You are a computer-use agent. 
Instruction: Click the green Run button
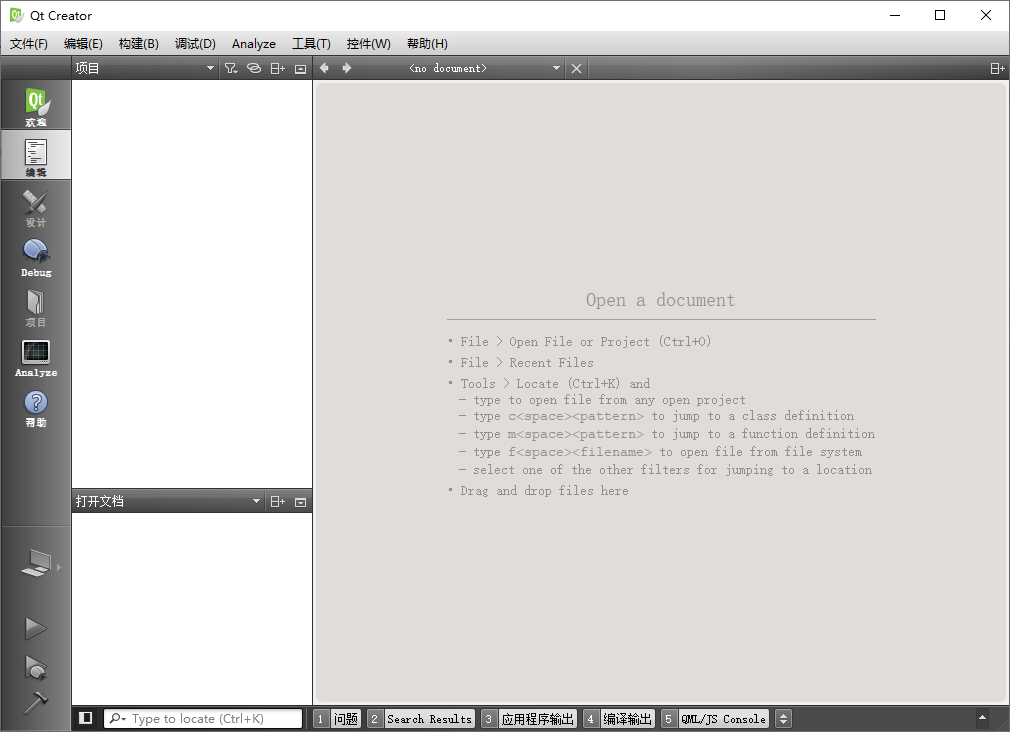pyautogui.click(x=35, y=628)
